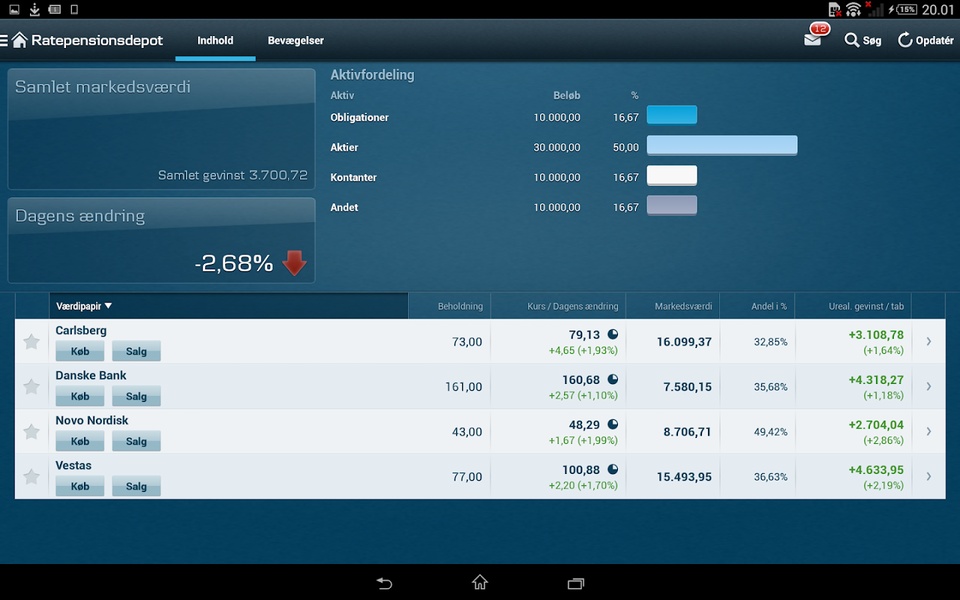
Task: Click the grey Andet allocation bar
Action: 672,205
